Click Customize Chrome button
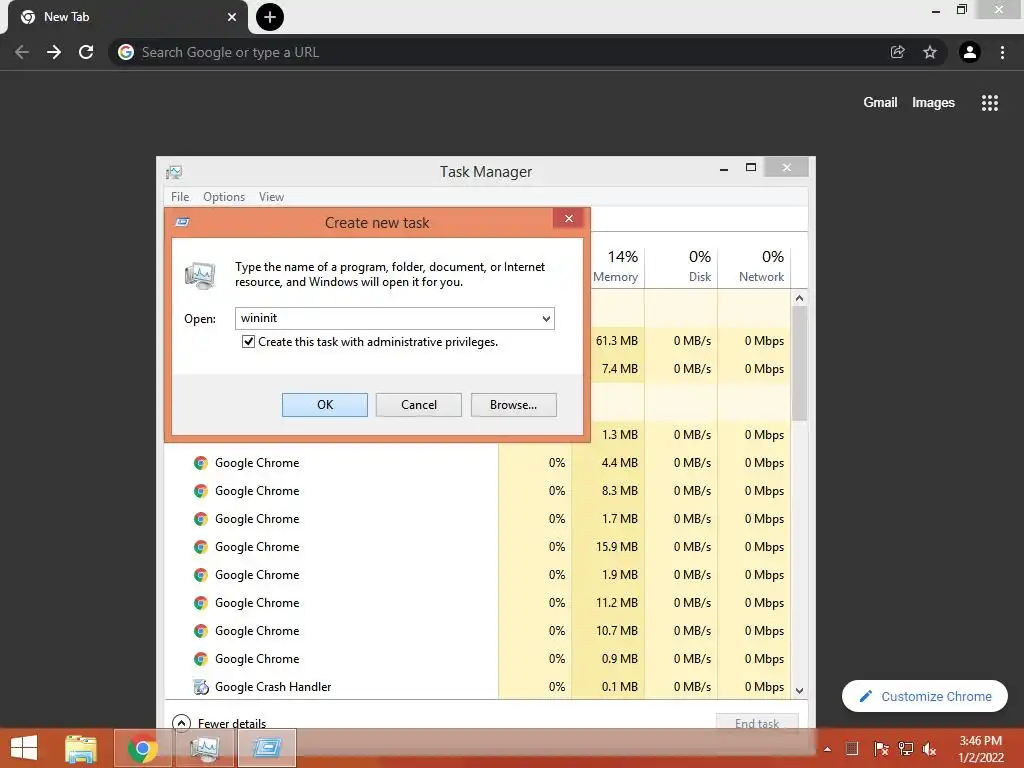 [x=925, y=696]
